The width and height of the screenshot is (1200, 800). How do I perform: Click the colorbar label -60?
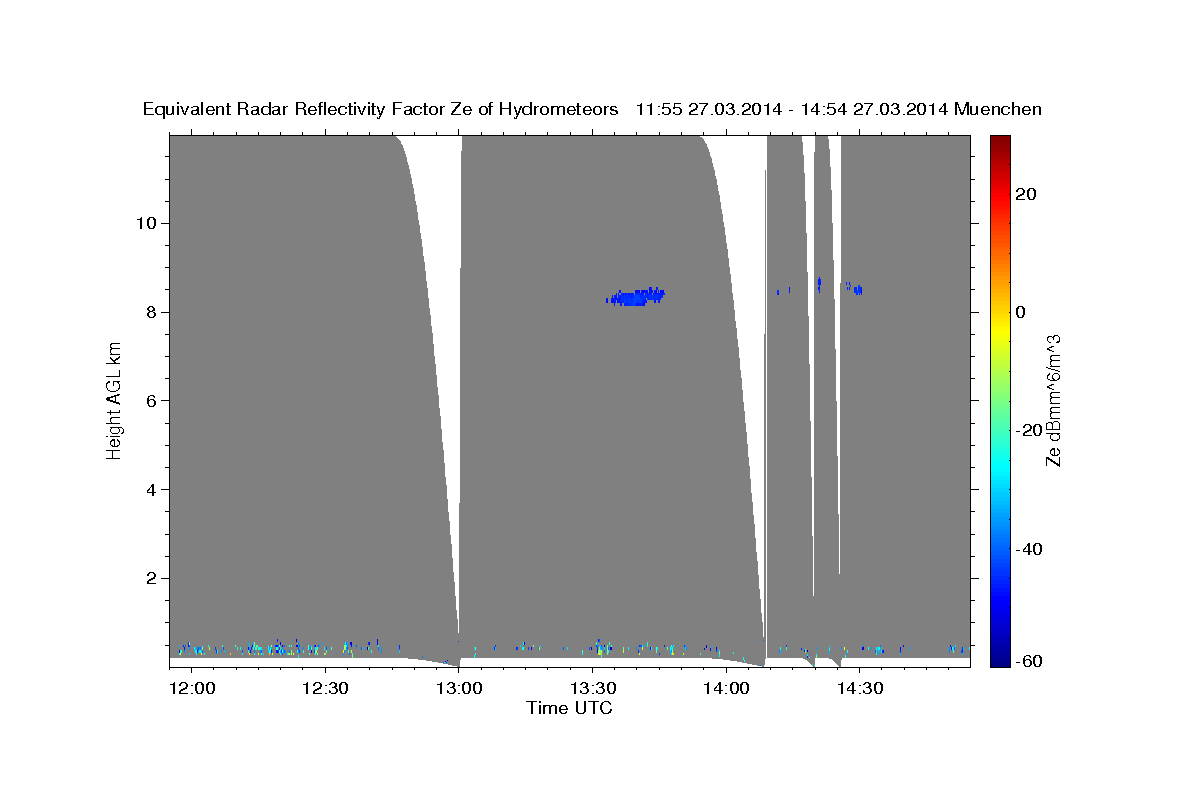pos(1028,661)
